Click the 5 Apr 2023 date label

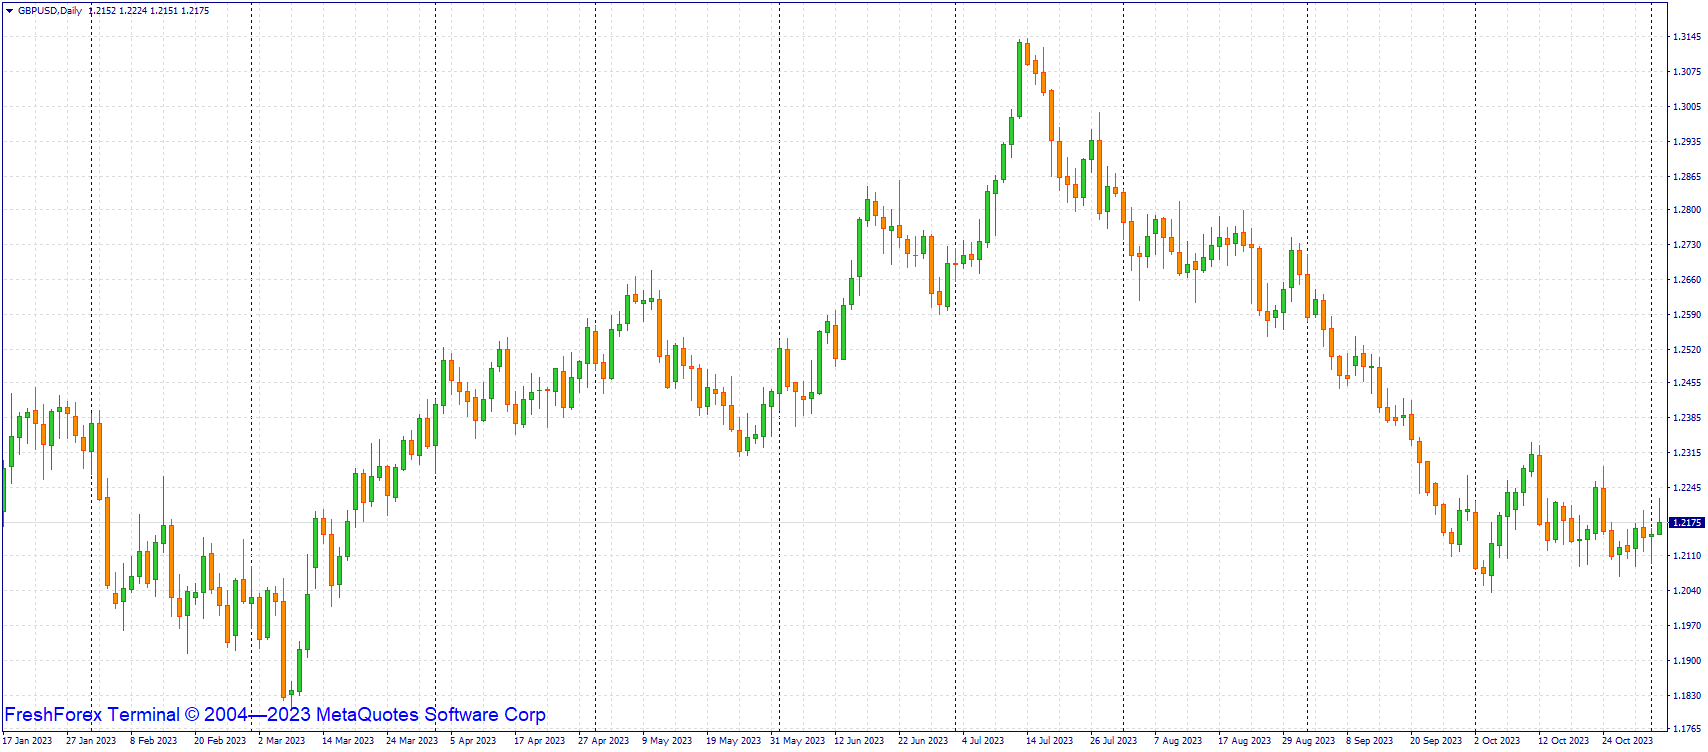(473, 741)
